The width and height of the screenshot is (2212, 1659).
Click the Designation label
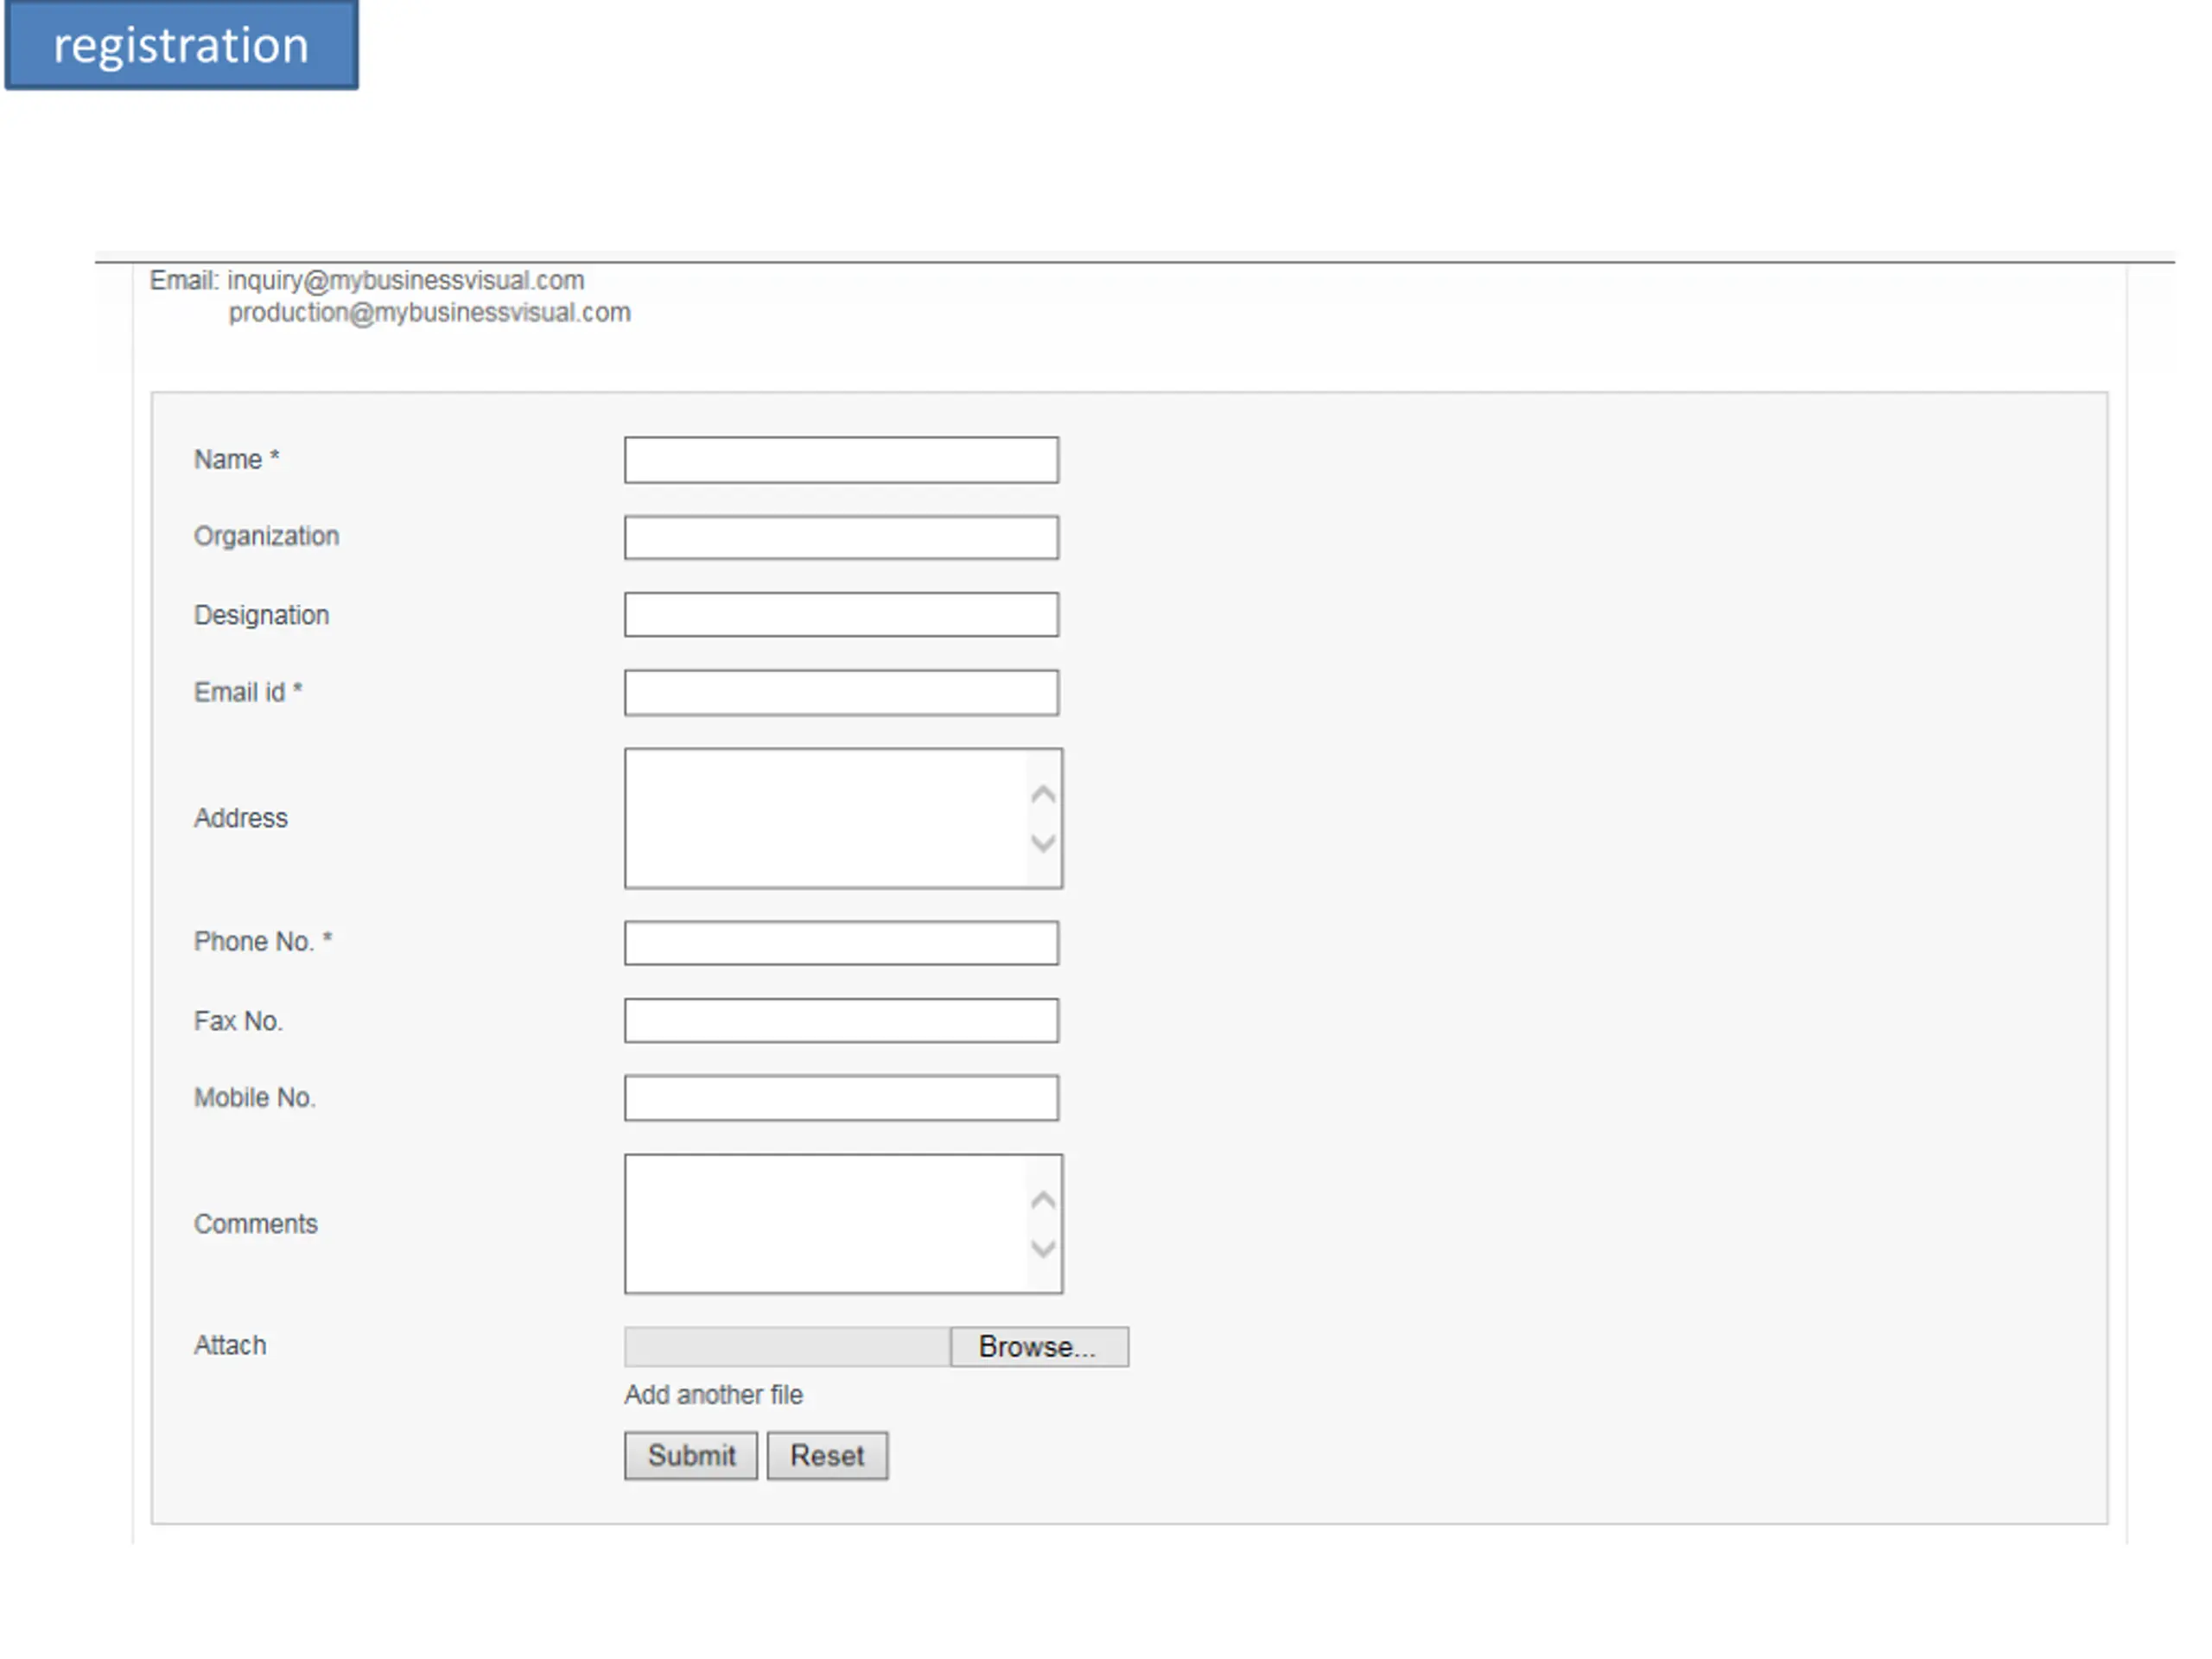tap(262, 615)
